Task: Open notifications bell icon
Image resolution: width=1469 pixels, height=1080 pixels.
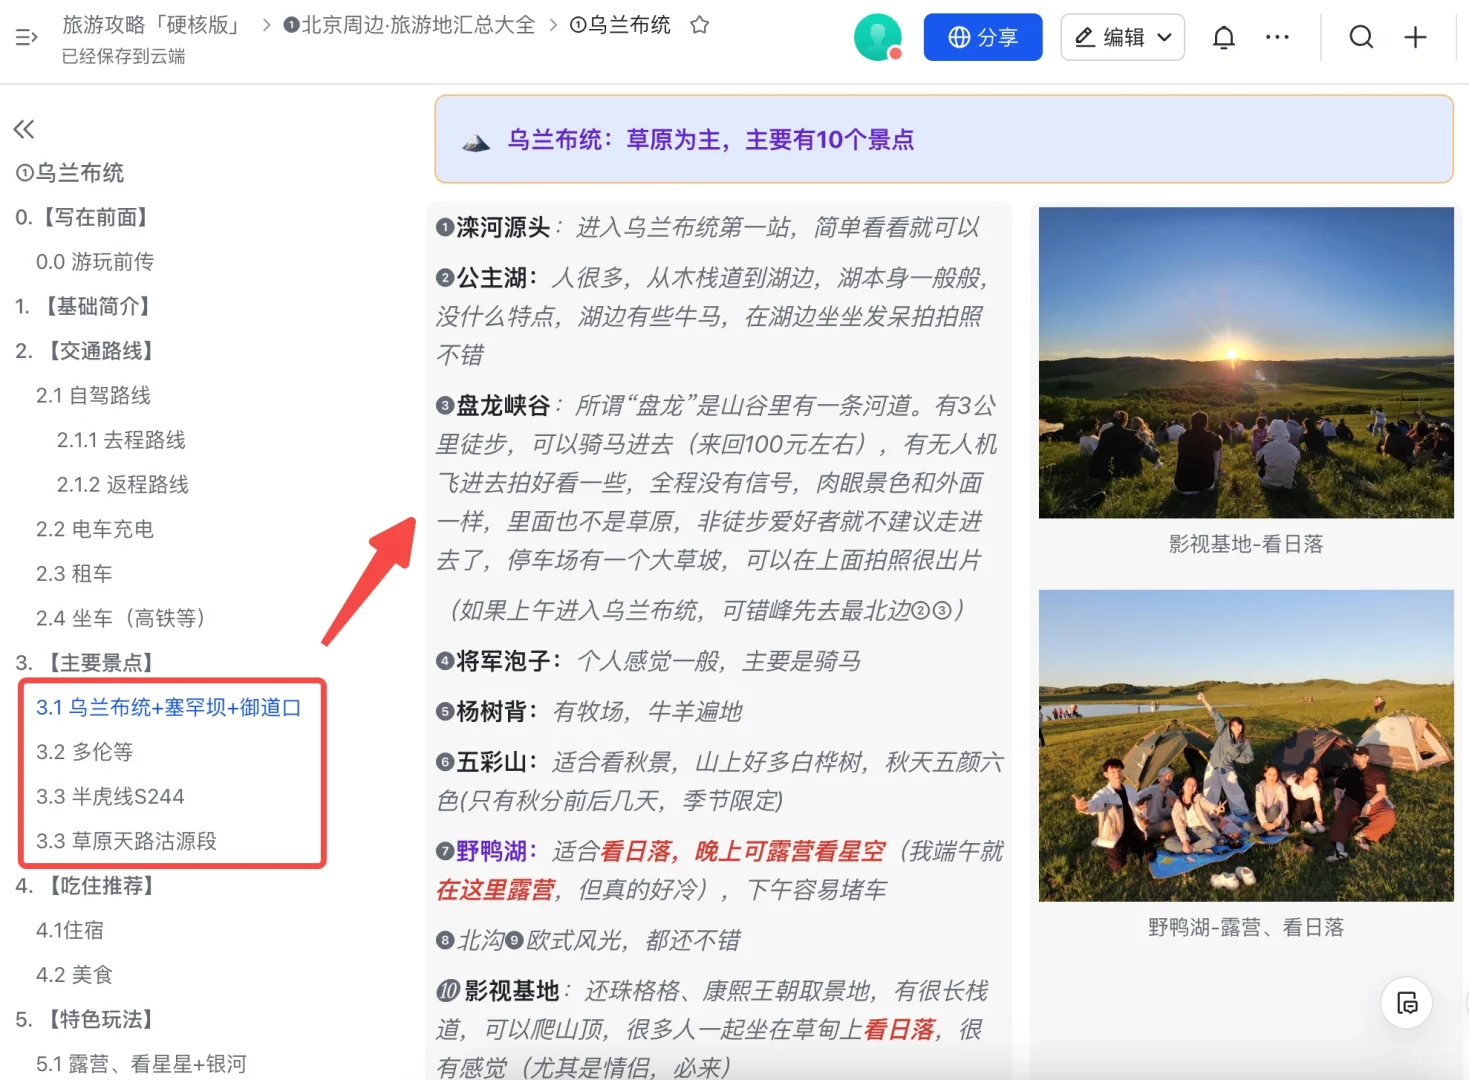Action: (x=1224, y=37)
